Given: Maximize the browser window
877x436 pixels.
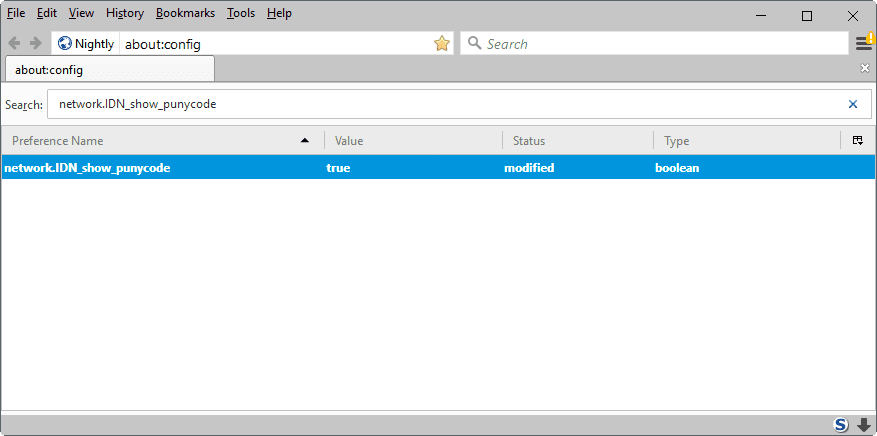Looking at the screenshot, I should pyautogui.click(x=807, y=16).
